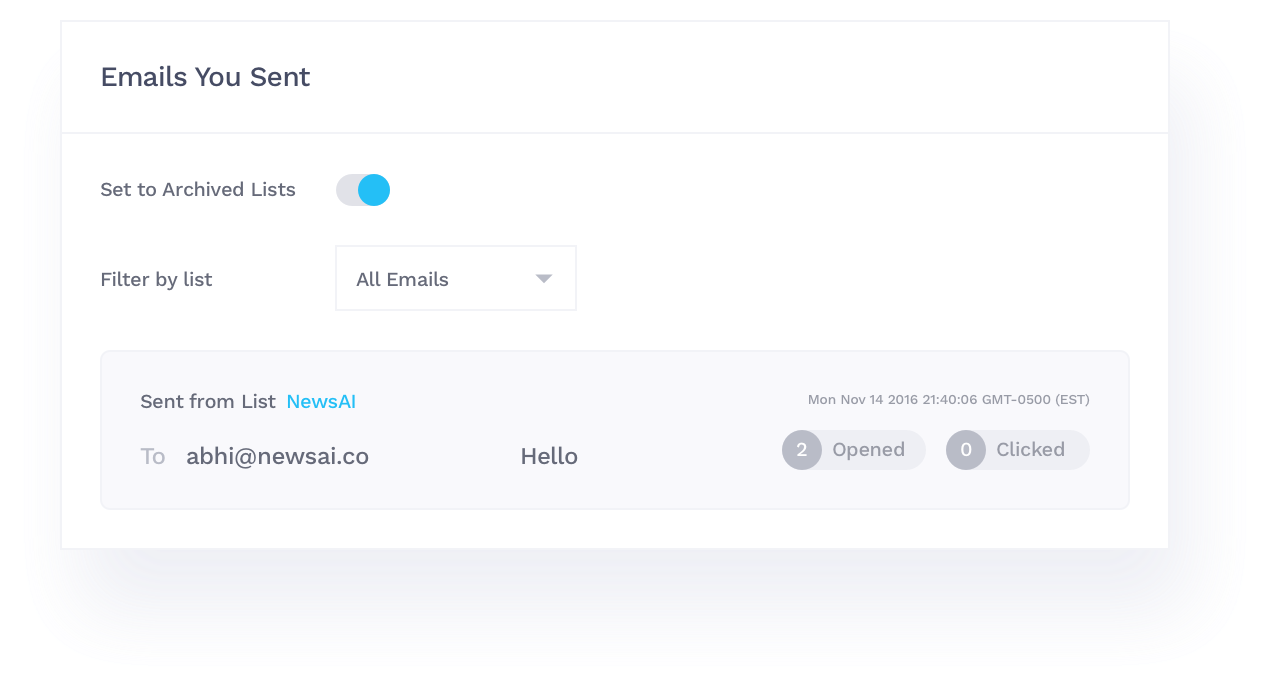
Task: Click the circular badge showing 2 opens
Action: (802, 450)
